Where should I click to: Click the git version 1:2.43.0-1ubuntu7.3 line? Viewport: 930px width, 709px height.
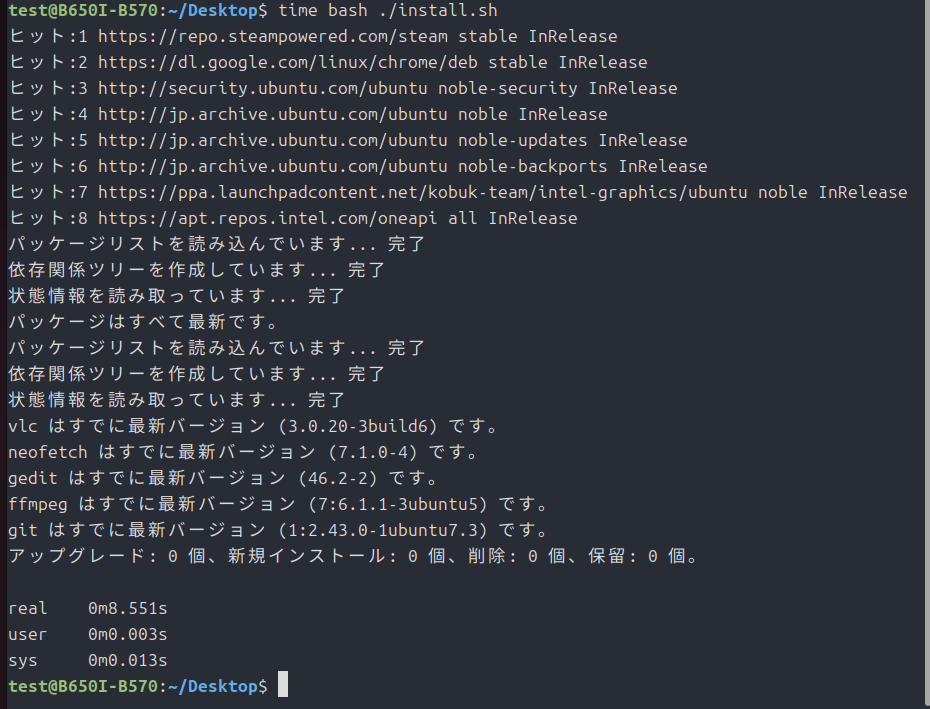(x=279, y=530)
